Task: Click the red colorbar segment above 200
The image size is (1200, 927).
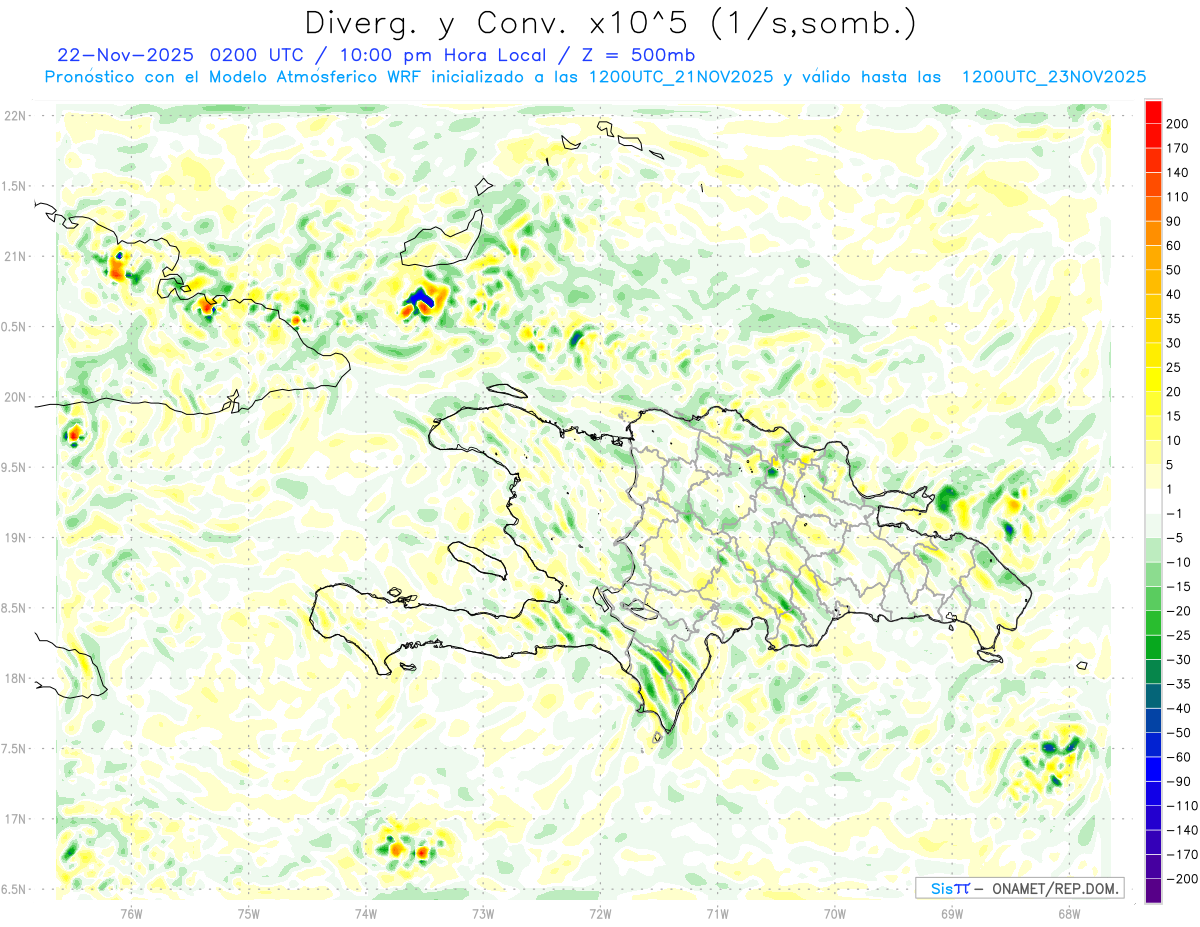Action: (x=1153, y=111)
